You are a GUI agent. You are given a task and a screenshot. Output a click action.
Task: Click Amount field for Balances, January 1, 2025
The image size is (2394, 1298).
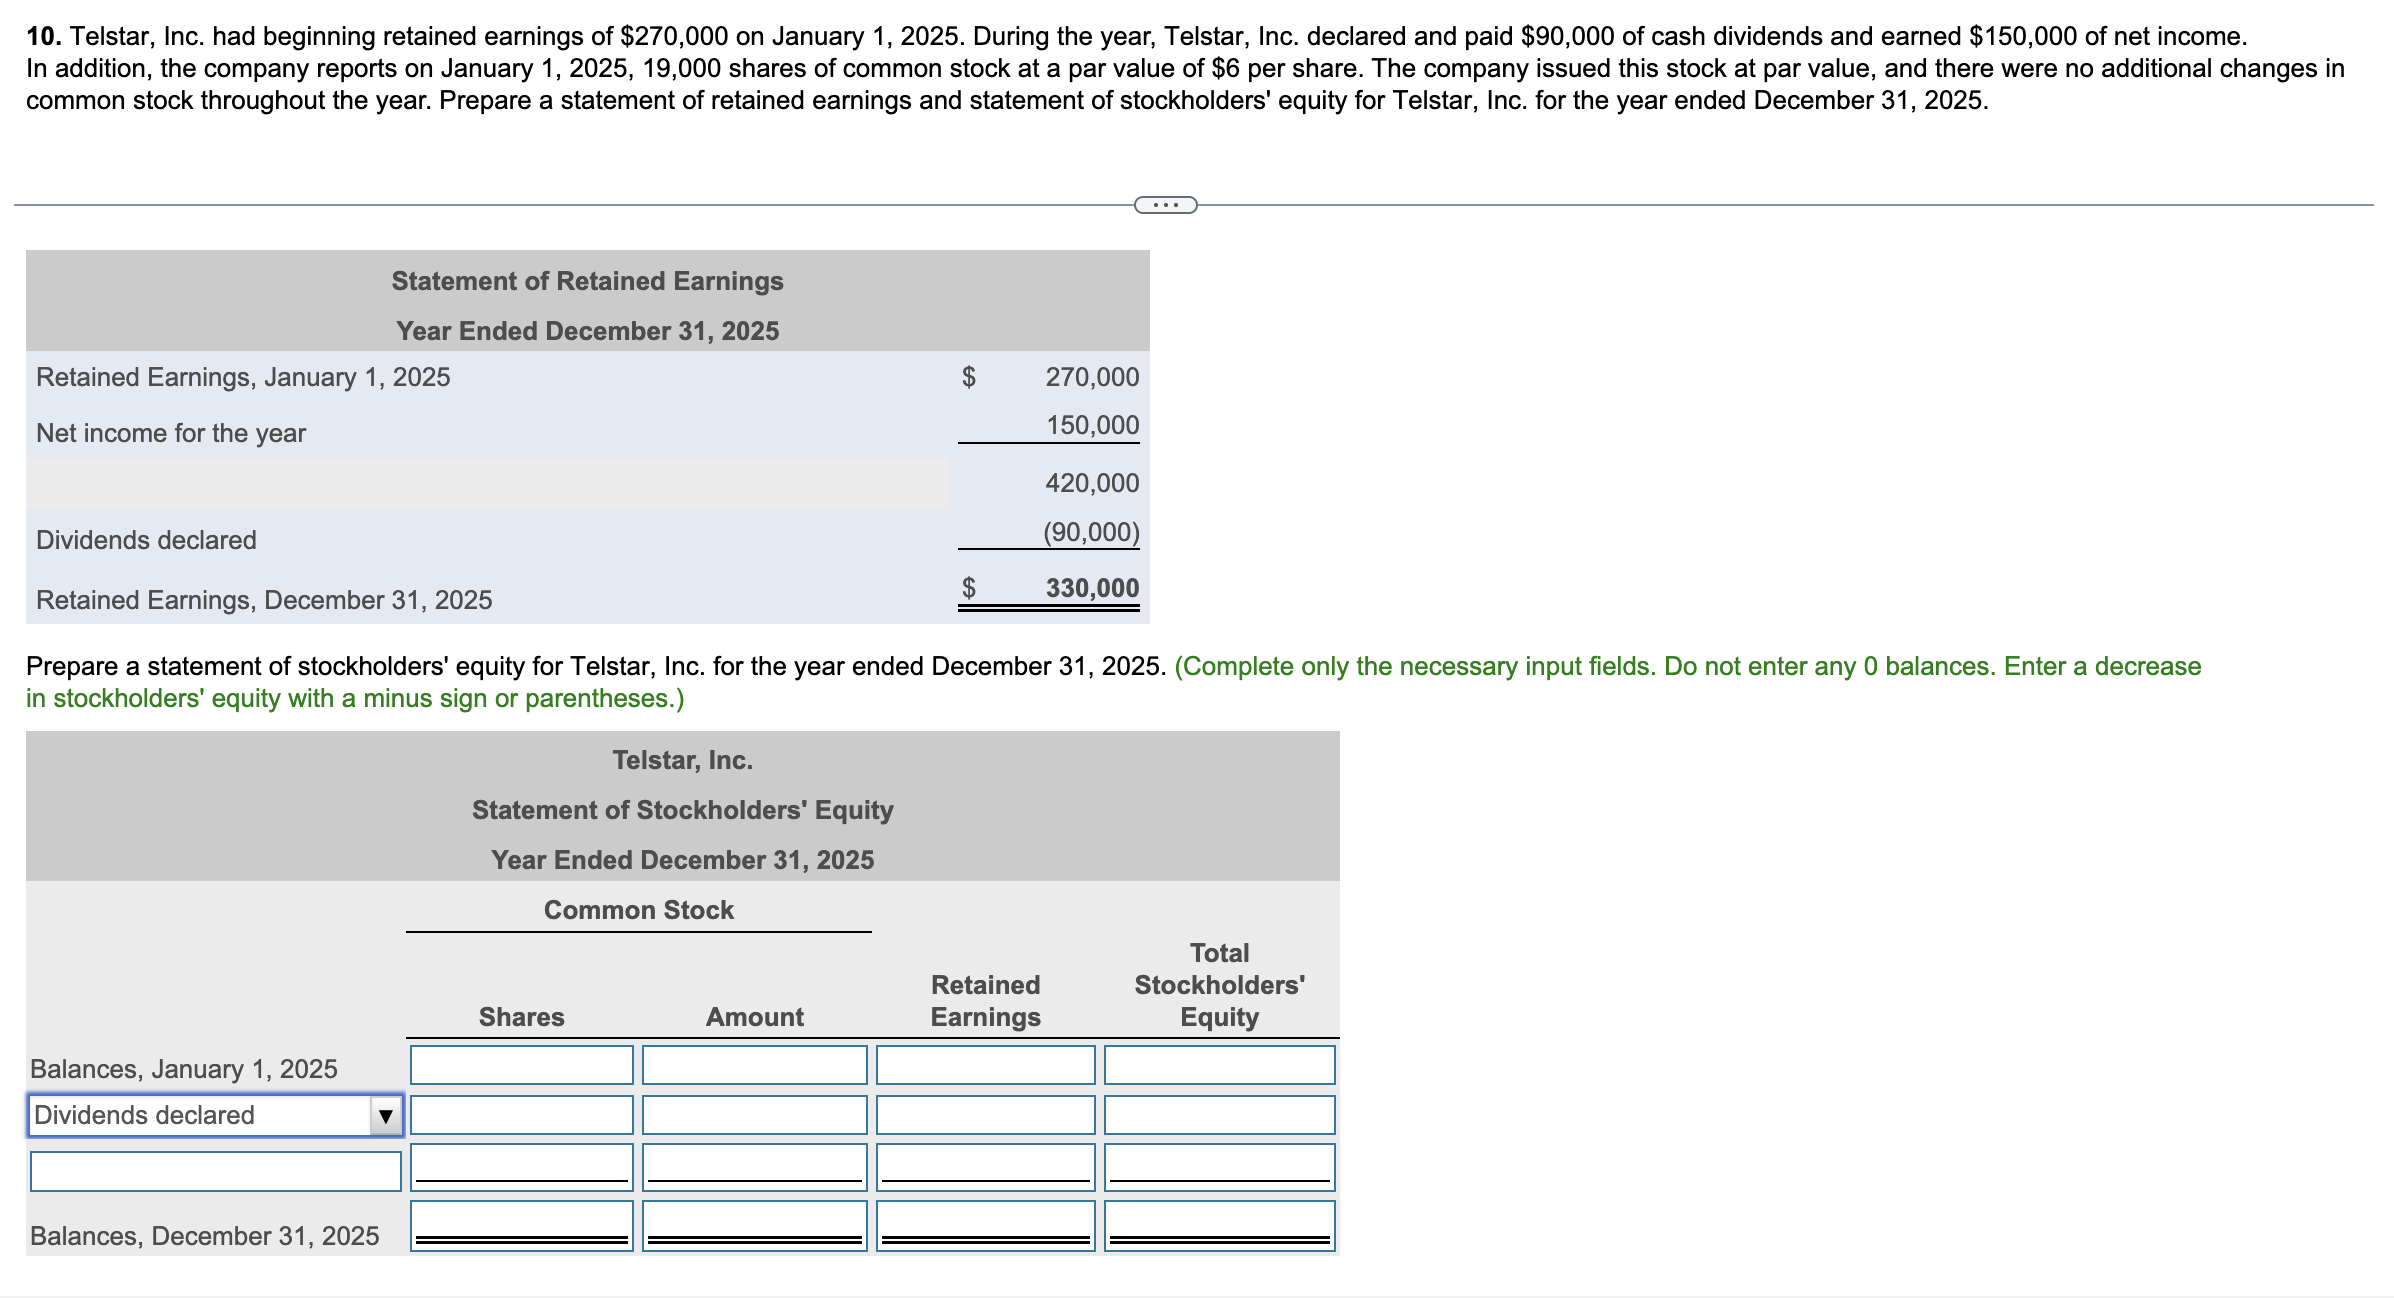(x=754, y=1065)
